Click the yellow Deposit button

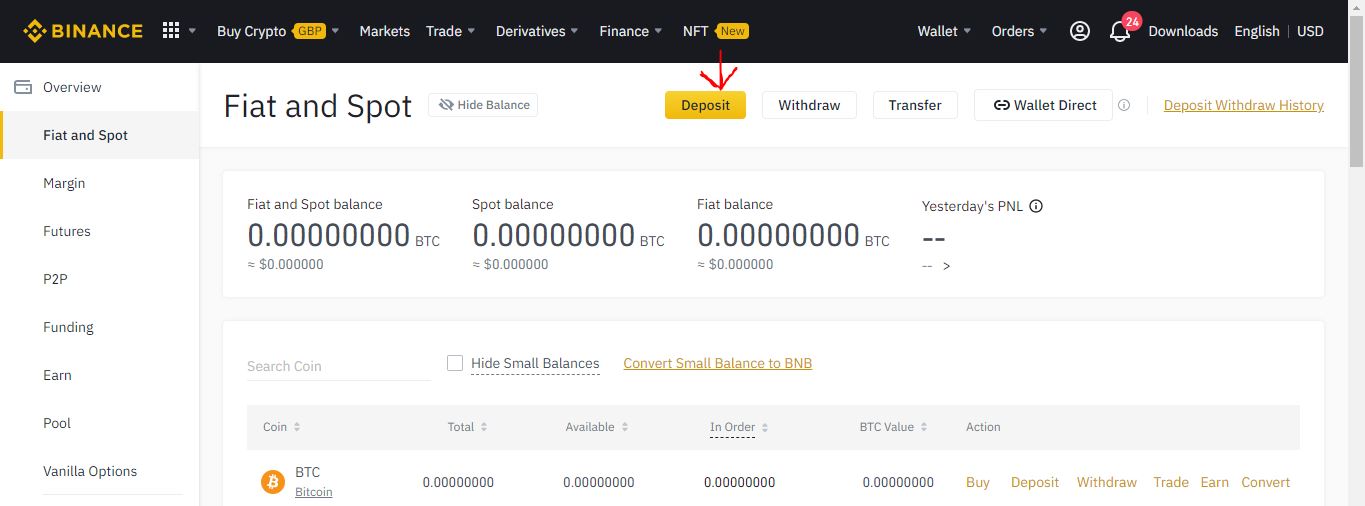click(705, 105)
